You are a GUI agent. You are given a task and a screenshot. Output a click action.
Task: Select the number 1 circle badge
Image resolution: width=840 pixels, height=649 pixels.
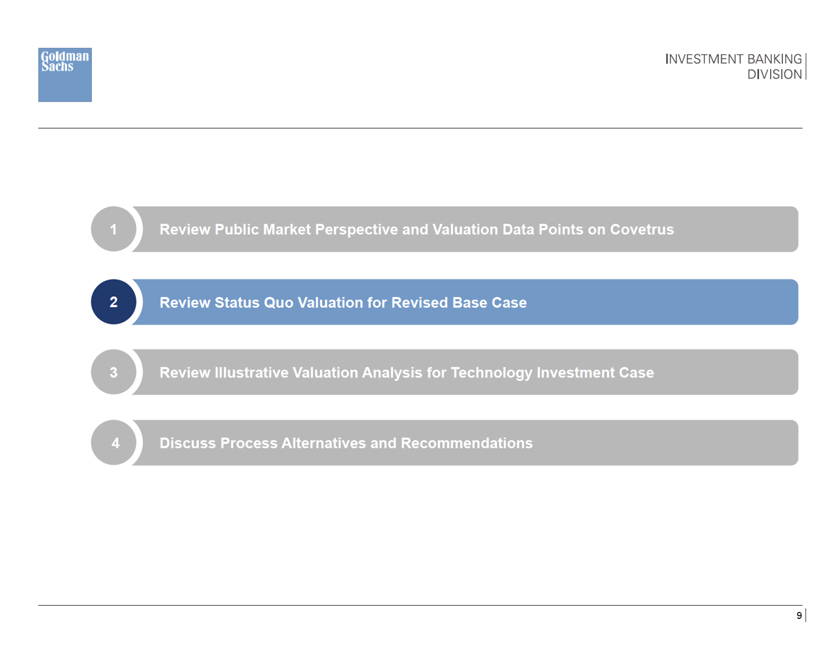coord(113,229)
